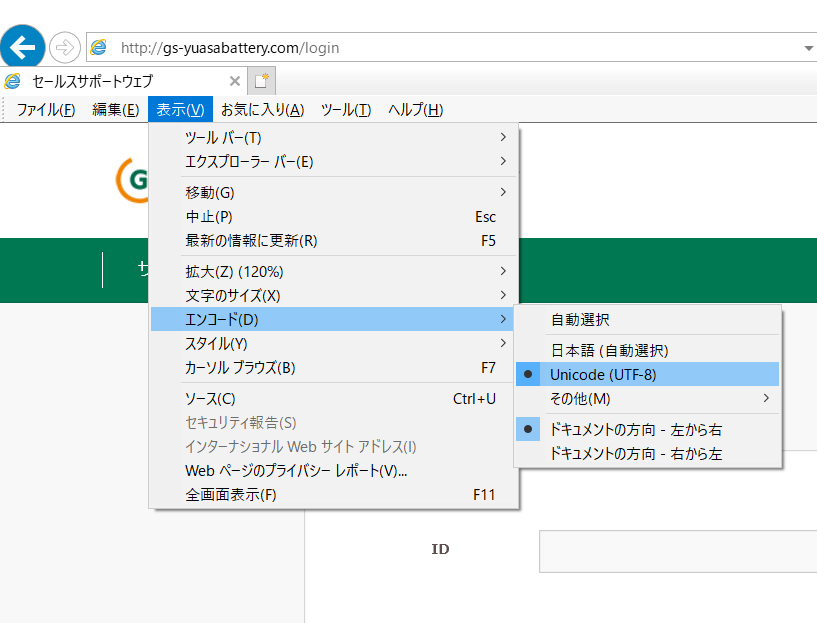The image size is (817, 623).
Task: Click the エンコード(D) menu entry
Action: tap(333, 319)
